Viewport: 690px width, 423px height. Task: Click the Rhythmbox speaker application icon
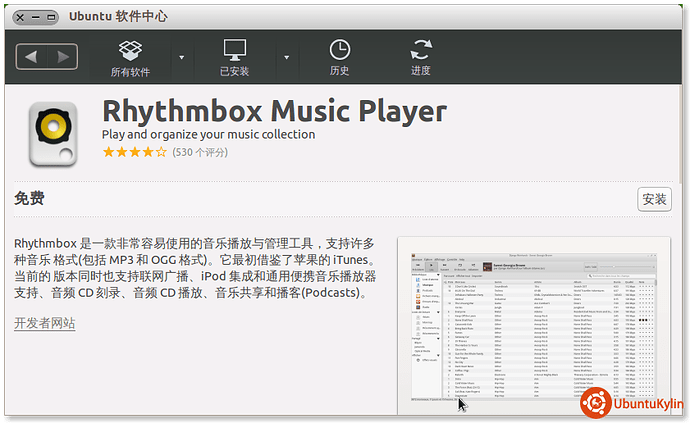[x=53, y=134]
